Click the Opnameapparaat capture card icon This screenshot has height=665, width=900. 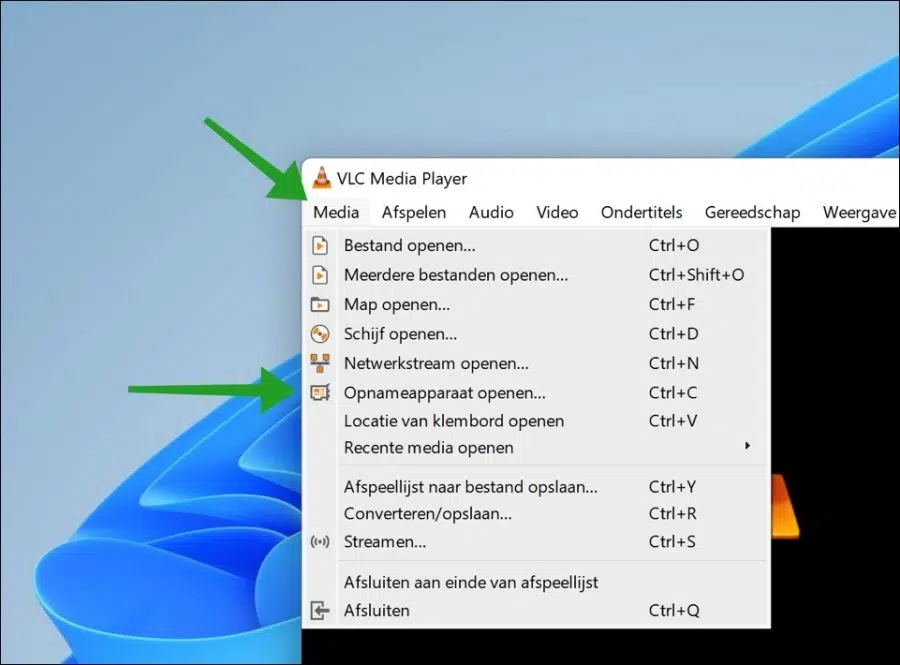click(320, 392)
